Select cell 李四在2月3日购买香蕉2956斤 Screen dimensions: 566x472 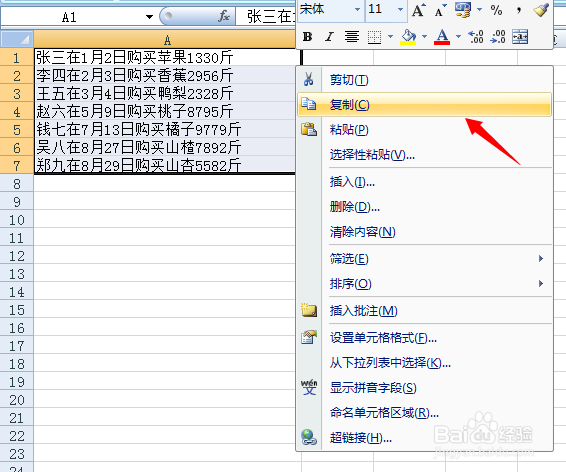click(165, 75)
